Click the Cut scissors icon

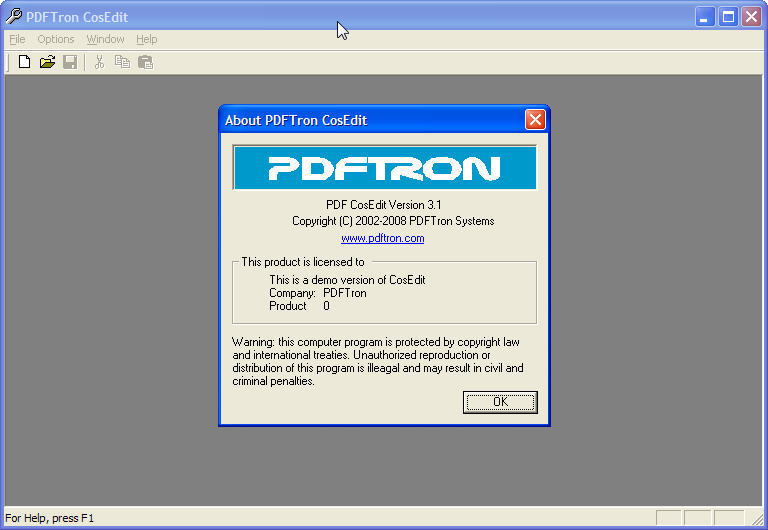[99, 62]
